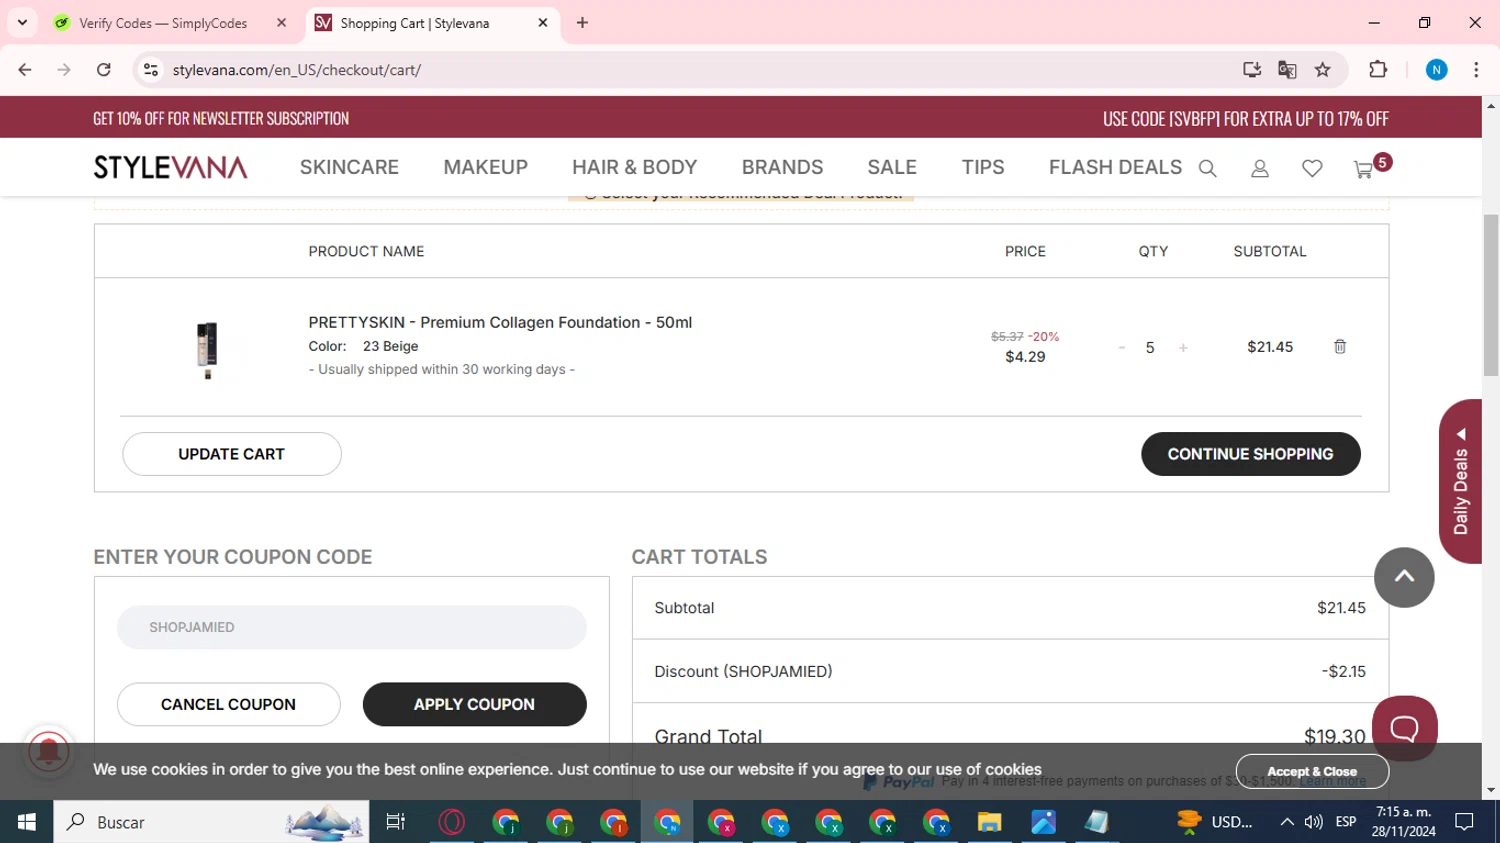The width and height of the screenshot is (1500, 843).
Task: Click Accept & Close on cookie banner
Action: (1312, 771)
